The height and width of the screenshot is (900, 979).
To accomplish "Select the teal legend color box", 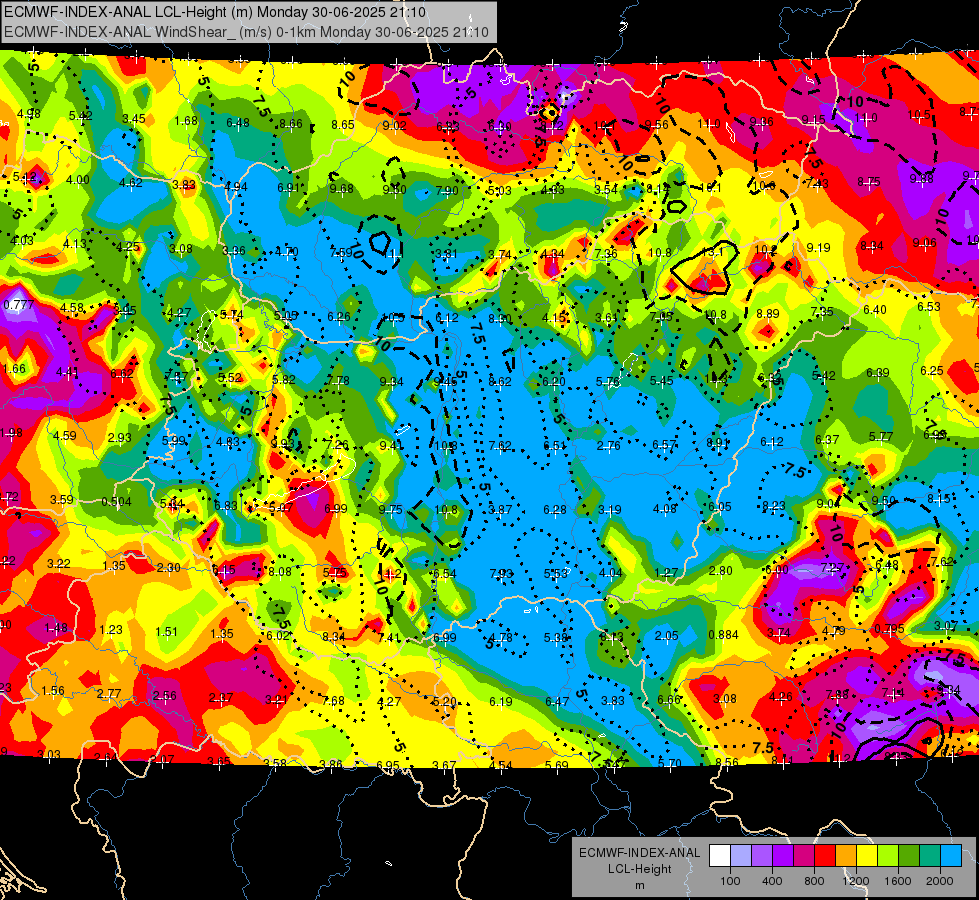I will 930,856.
